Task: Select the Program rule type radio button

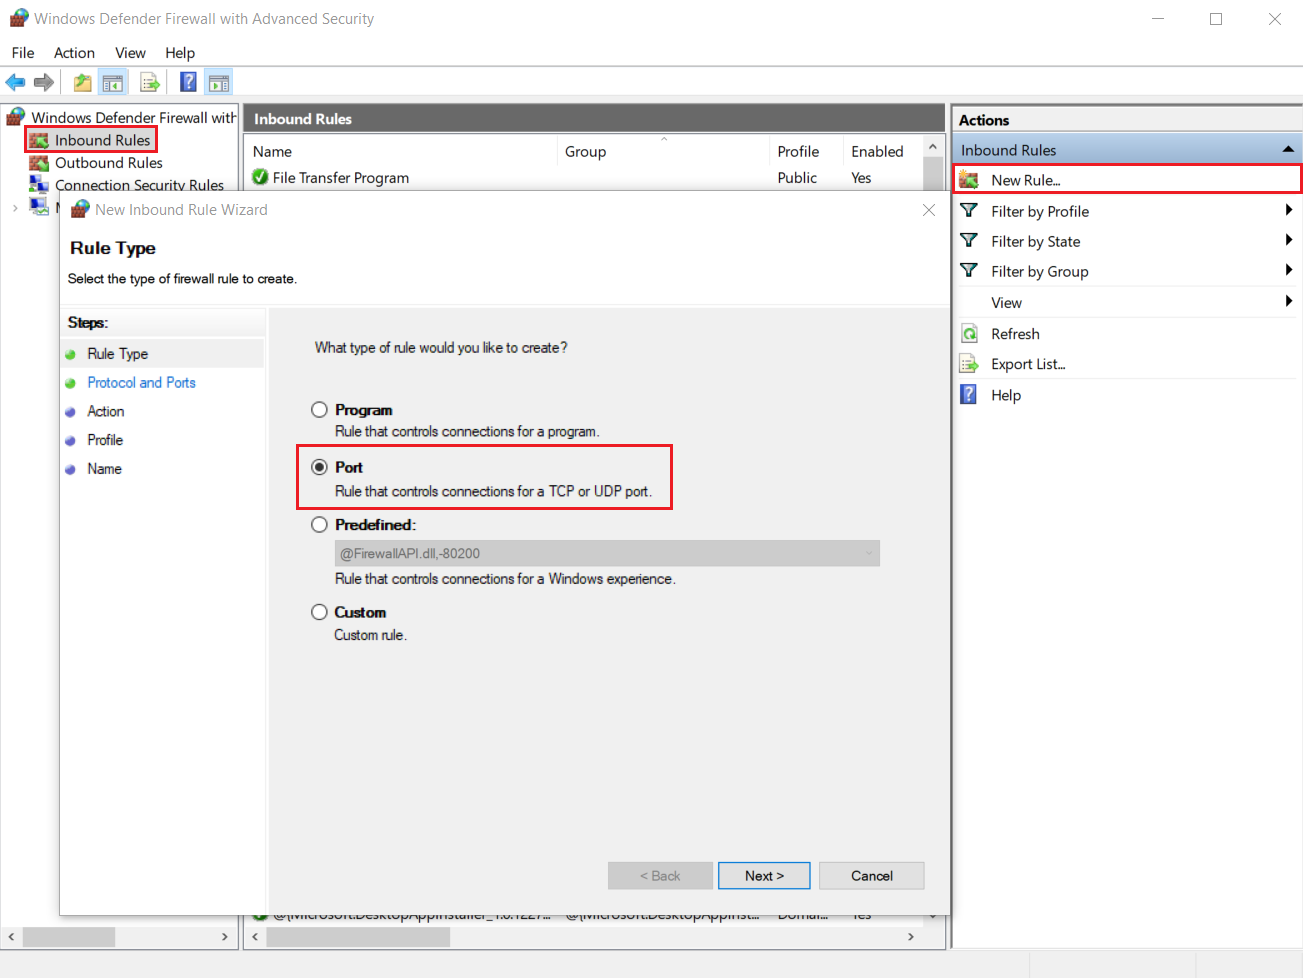Action: click(319, 410)
